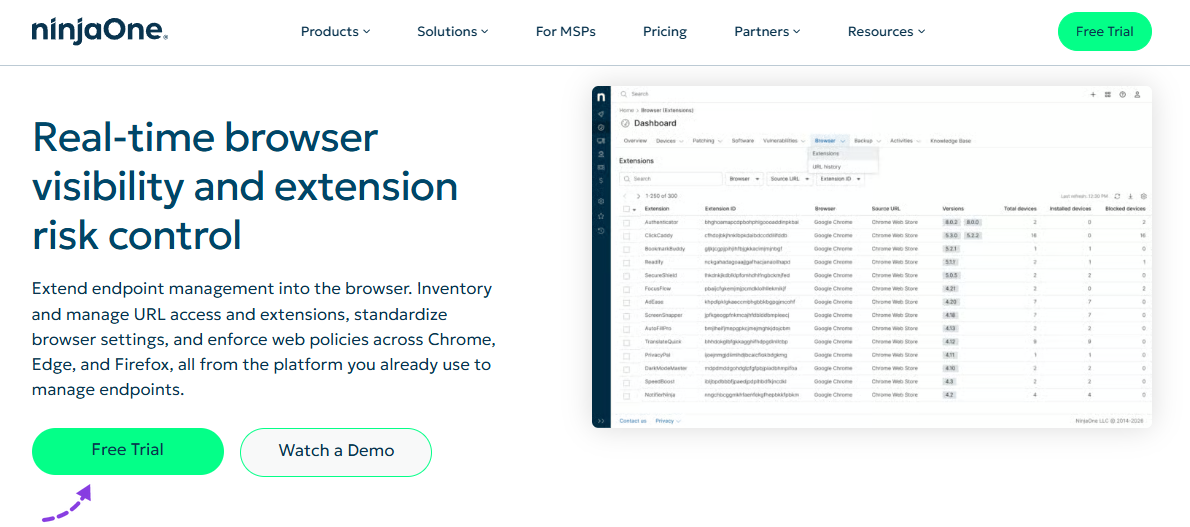
Task: Open the Extension ID filter dropdown
Action: pos(841,179)
